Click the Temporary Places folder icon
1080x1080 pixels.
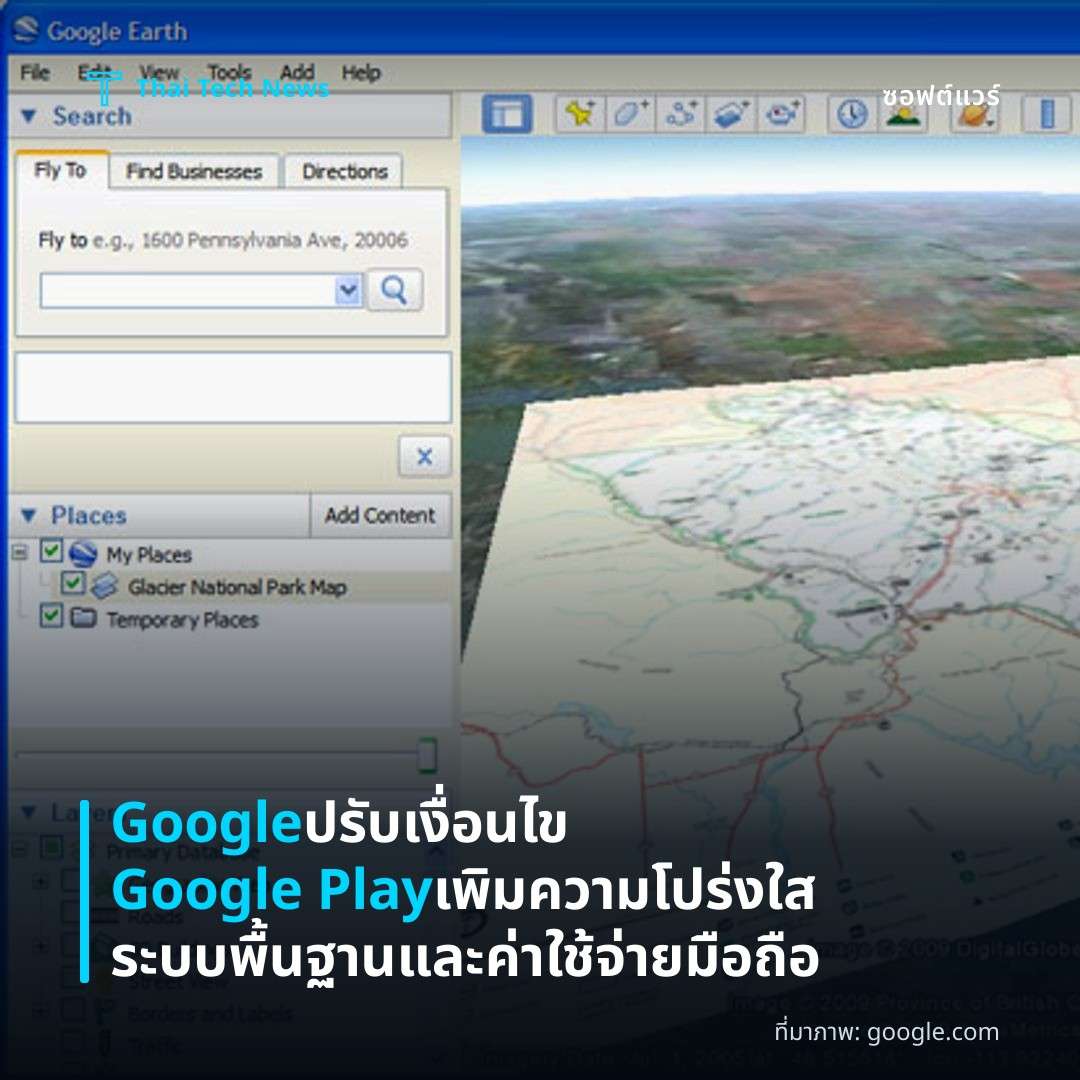click(83, 617)
